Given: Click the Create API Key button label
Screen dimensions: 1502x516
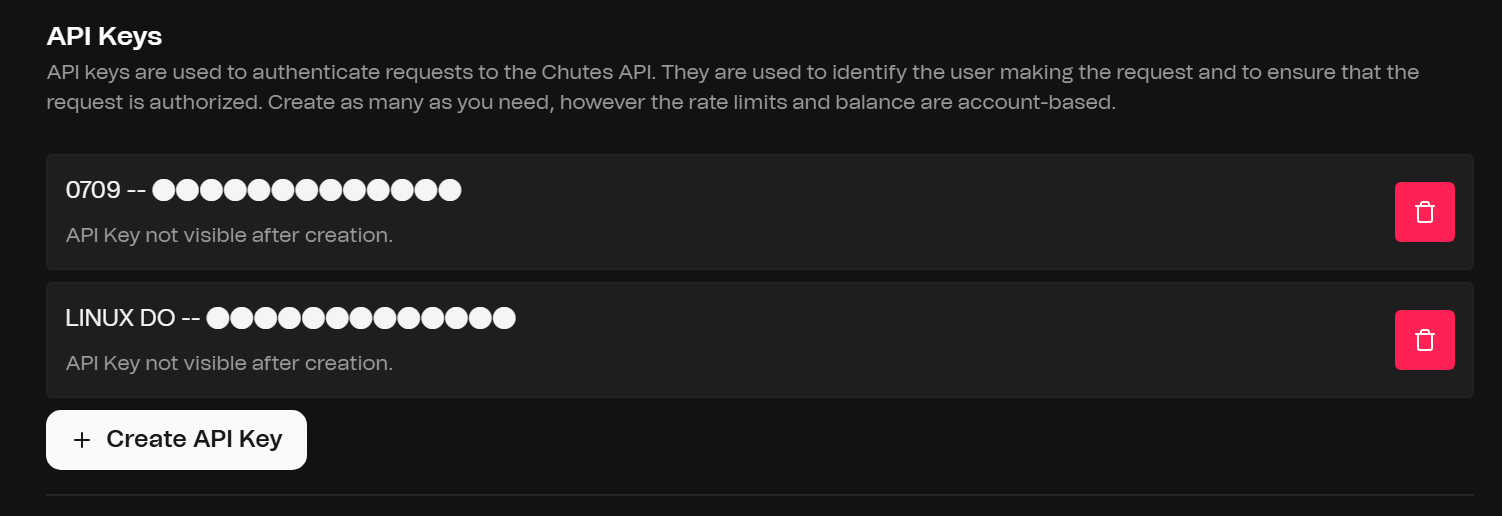Looking at the screenshot, I should click(194, 439).
